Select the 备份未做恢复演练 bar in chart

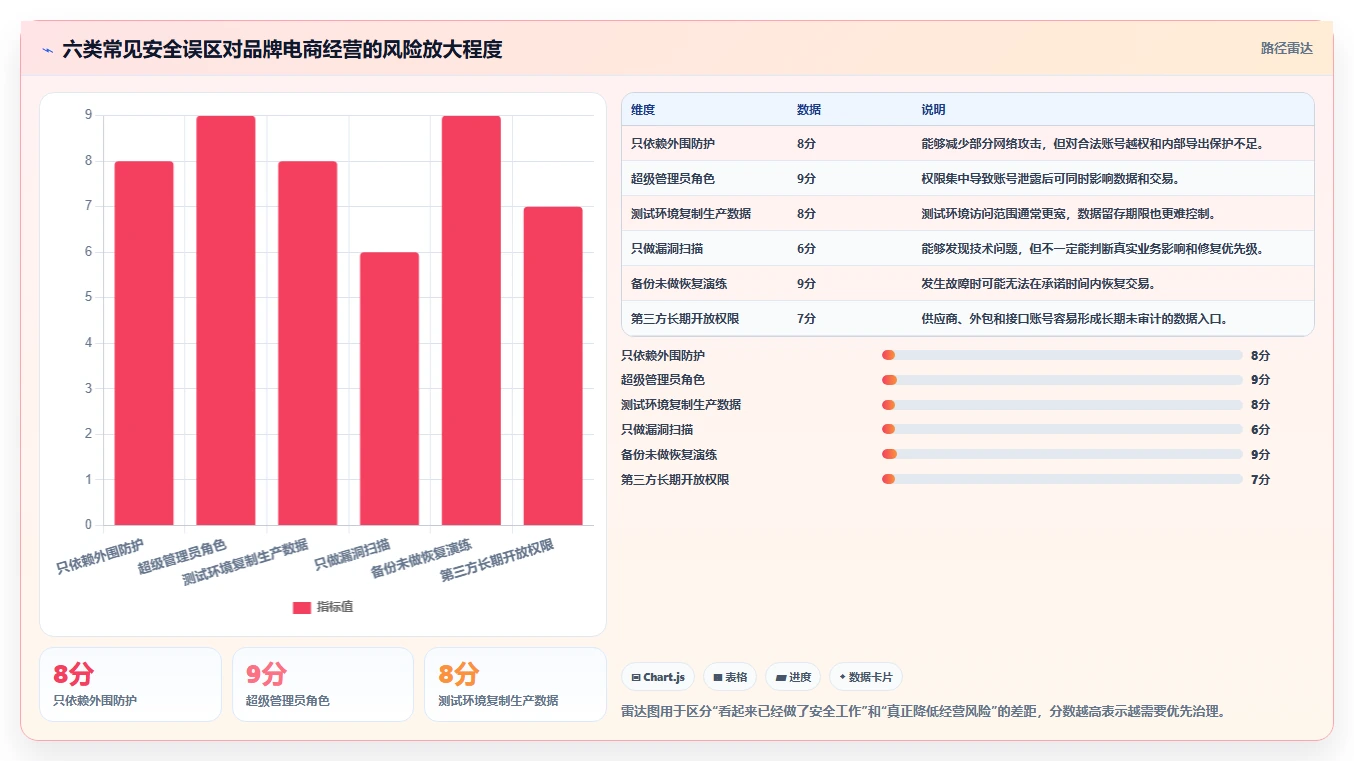pyautogui.click(x=471, y=320)
